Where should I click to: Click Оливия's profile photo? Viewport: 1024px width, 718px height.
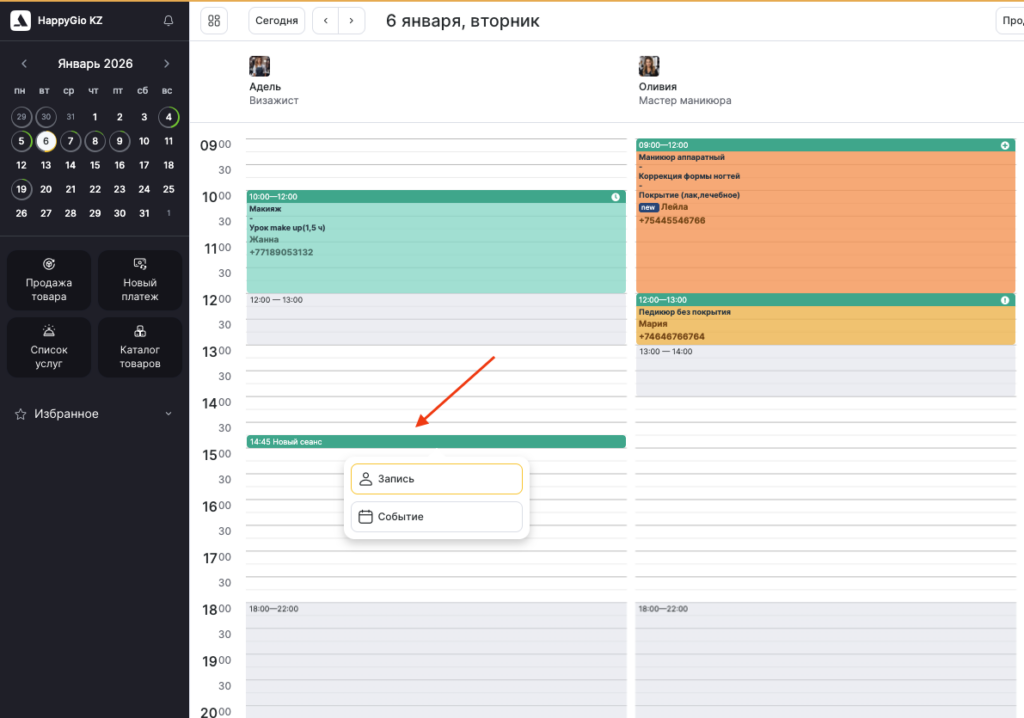(x=649, y=67)
